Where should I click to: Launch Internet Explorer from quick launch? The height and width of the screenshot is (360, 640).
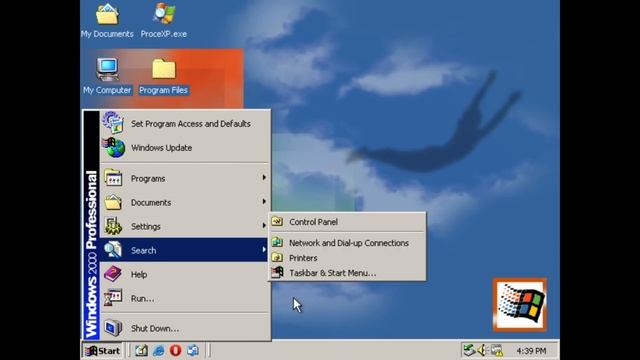[x=158, y=350]
